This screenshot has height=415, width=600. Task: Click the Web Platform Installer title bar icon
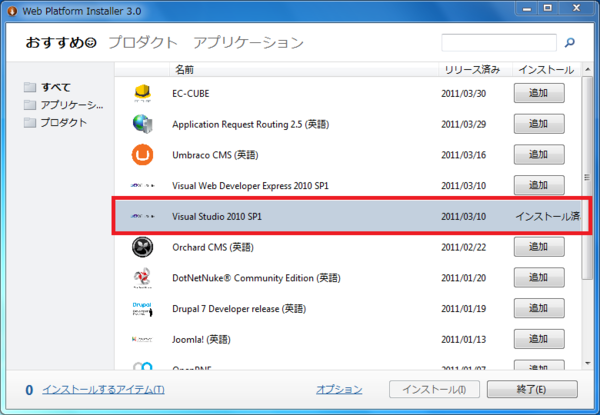pos(12,11)
